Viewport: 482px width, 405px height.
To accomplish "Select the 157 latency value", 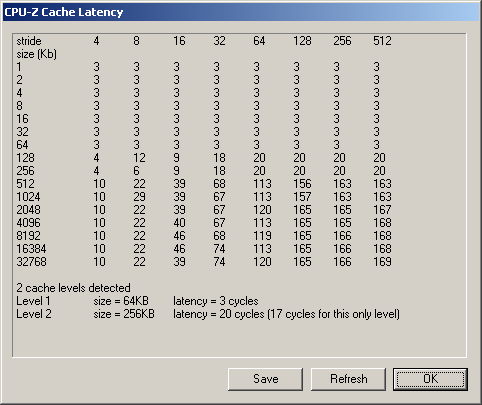I will (302, 197).
